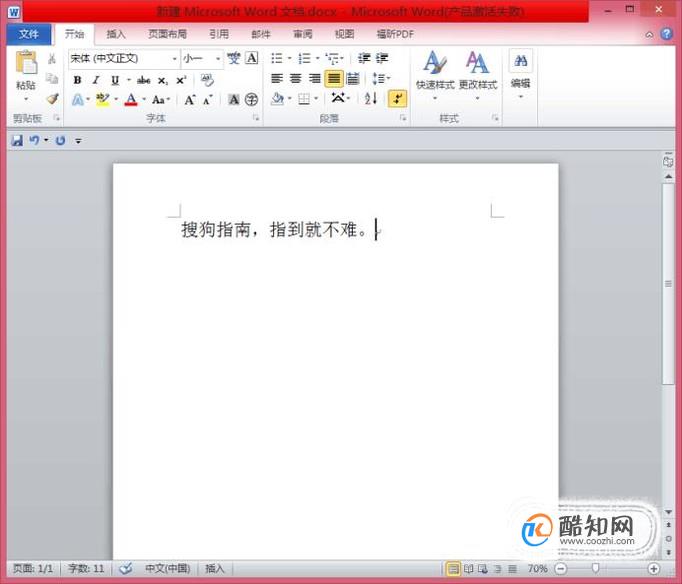The image size is (682, 584).
Task: Click in document text 搜狗指南
Action: [216, 230]
